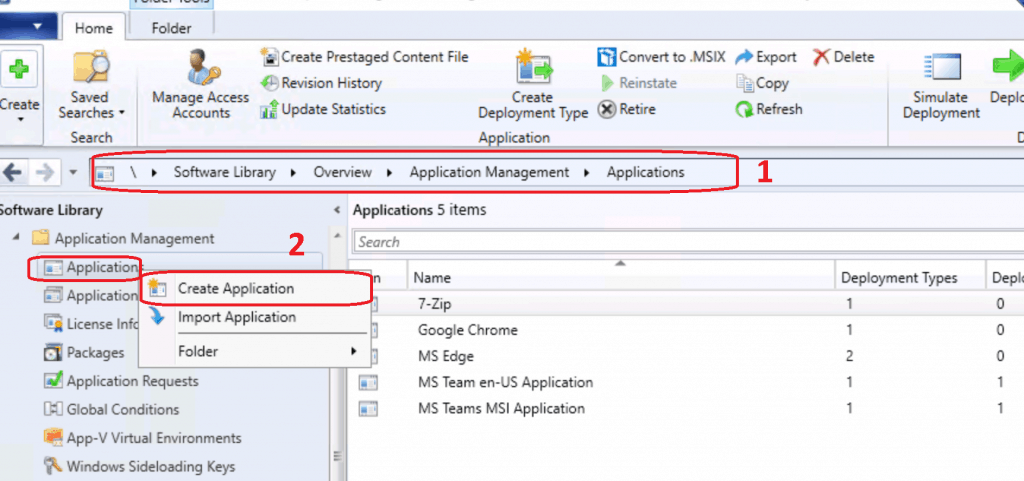Screen dimensions: 1024x481
Task: Open Manage Access Accounts
Action: coord(200,87)
